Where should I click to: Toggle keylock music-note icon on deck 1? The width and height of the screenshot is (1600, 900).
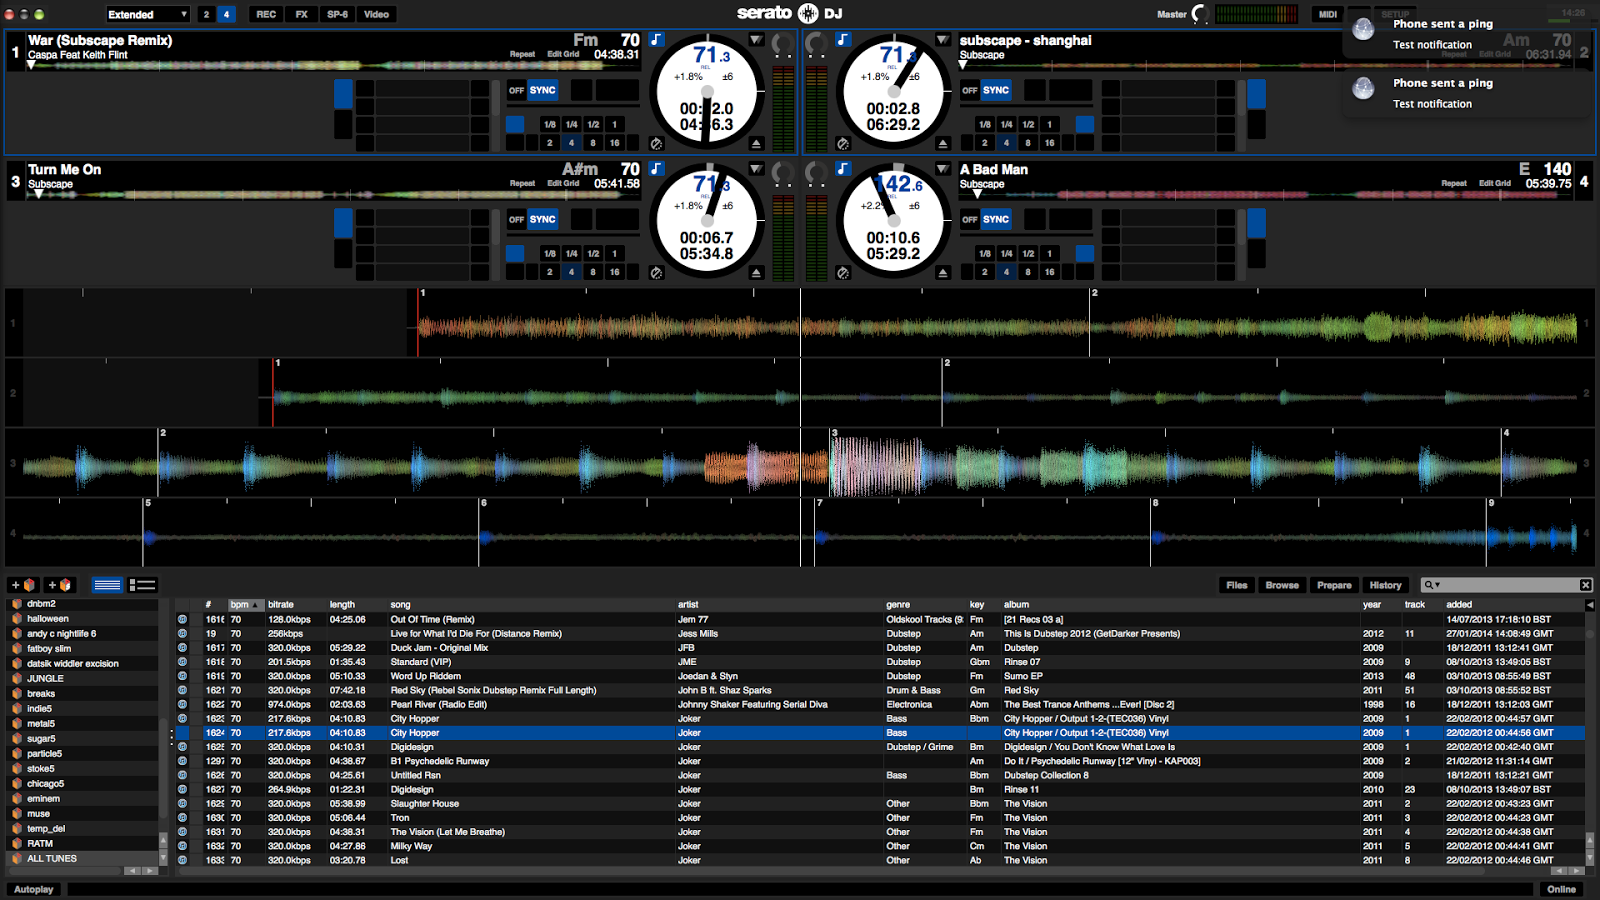[x=656, y=40]
